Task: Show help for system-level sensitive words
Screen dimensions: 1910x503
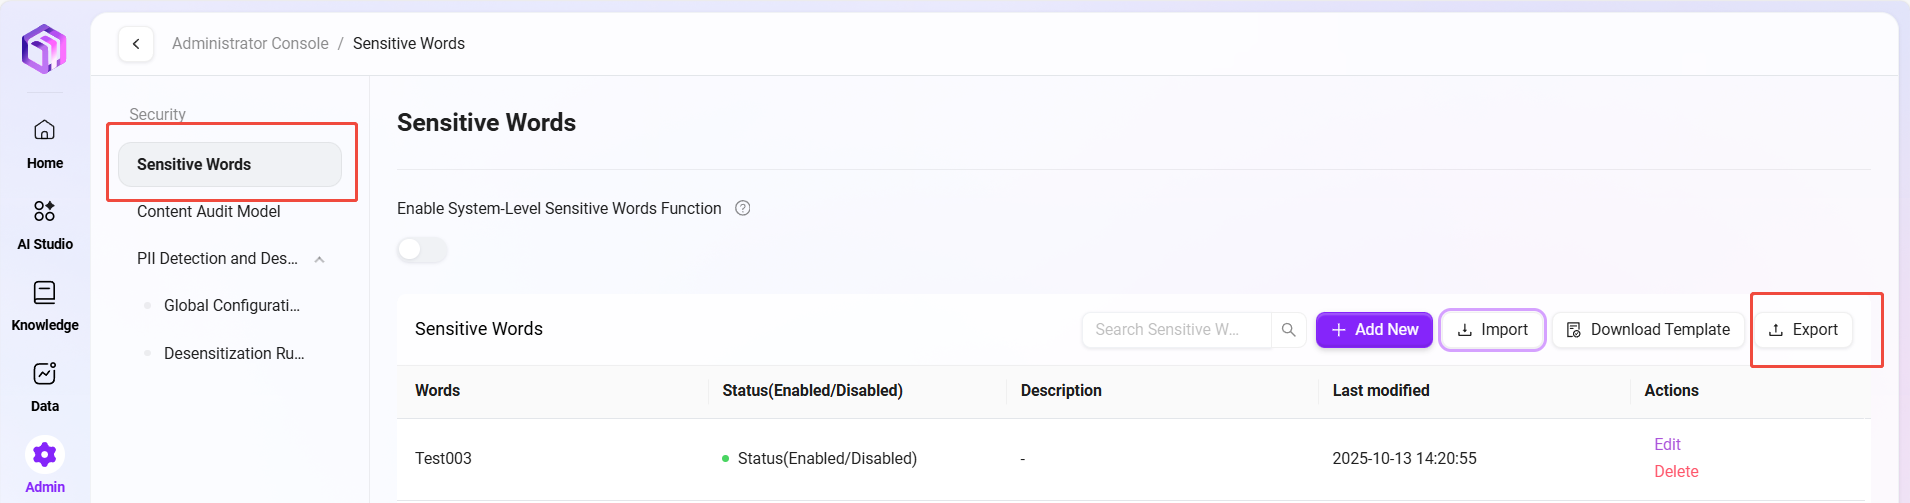Action: pyautogui.click(x=743, y=208)
